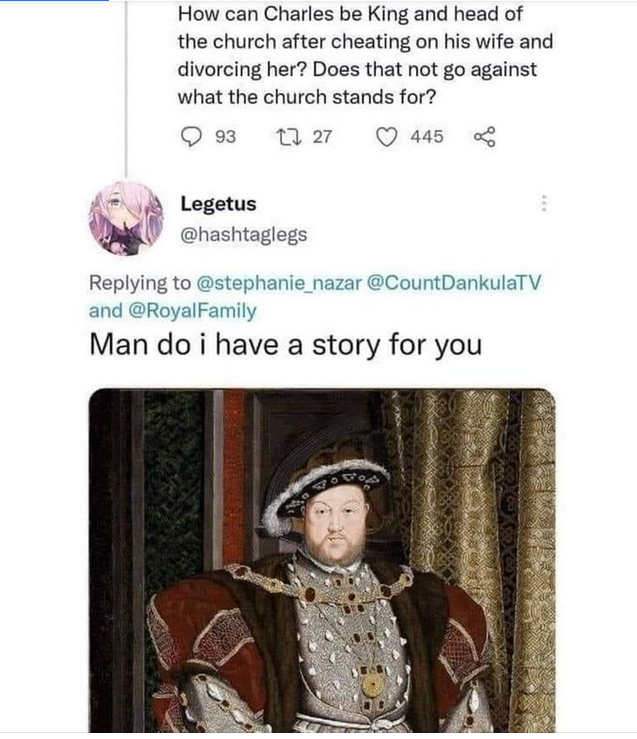Click the 27 retweets count
The width and height of the screenshot is (637, 739).
coord(322,137)
